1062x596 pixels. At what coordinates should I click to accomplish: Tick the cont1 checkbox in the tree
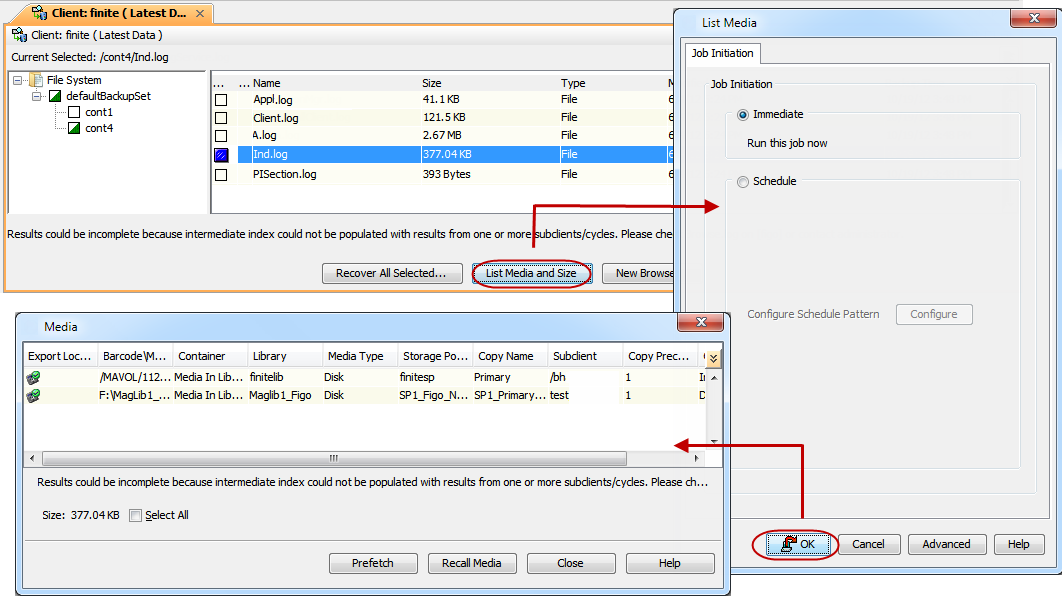coord(74,112)
